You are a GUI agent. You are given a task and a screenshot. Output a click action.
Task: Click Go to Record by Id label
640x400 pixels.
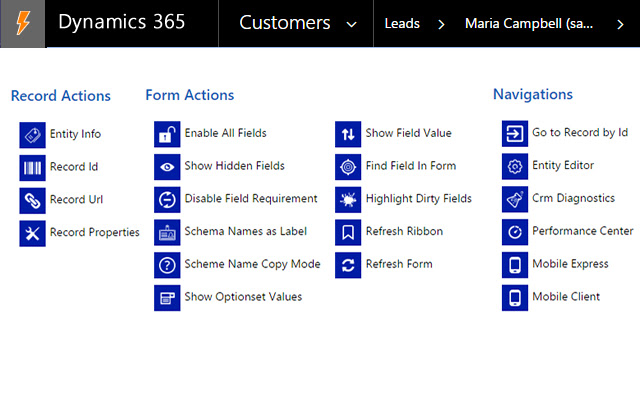580,133
